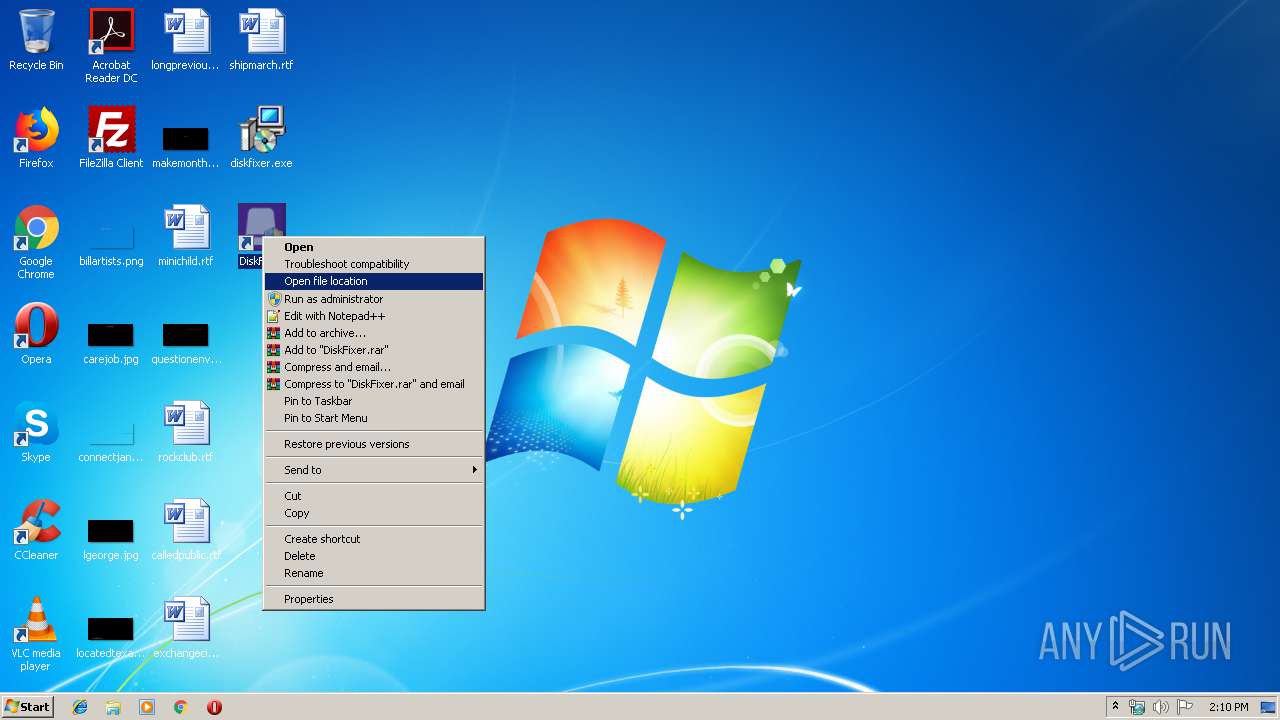Open Google Chrome desktop shortcut
Image resolution: width=1280 pixels, height=720 pixels.
(36, 242)
